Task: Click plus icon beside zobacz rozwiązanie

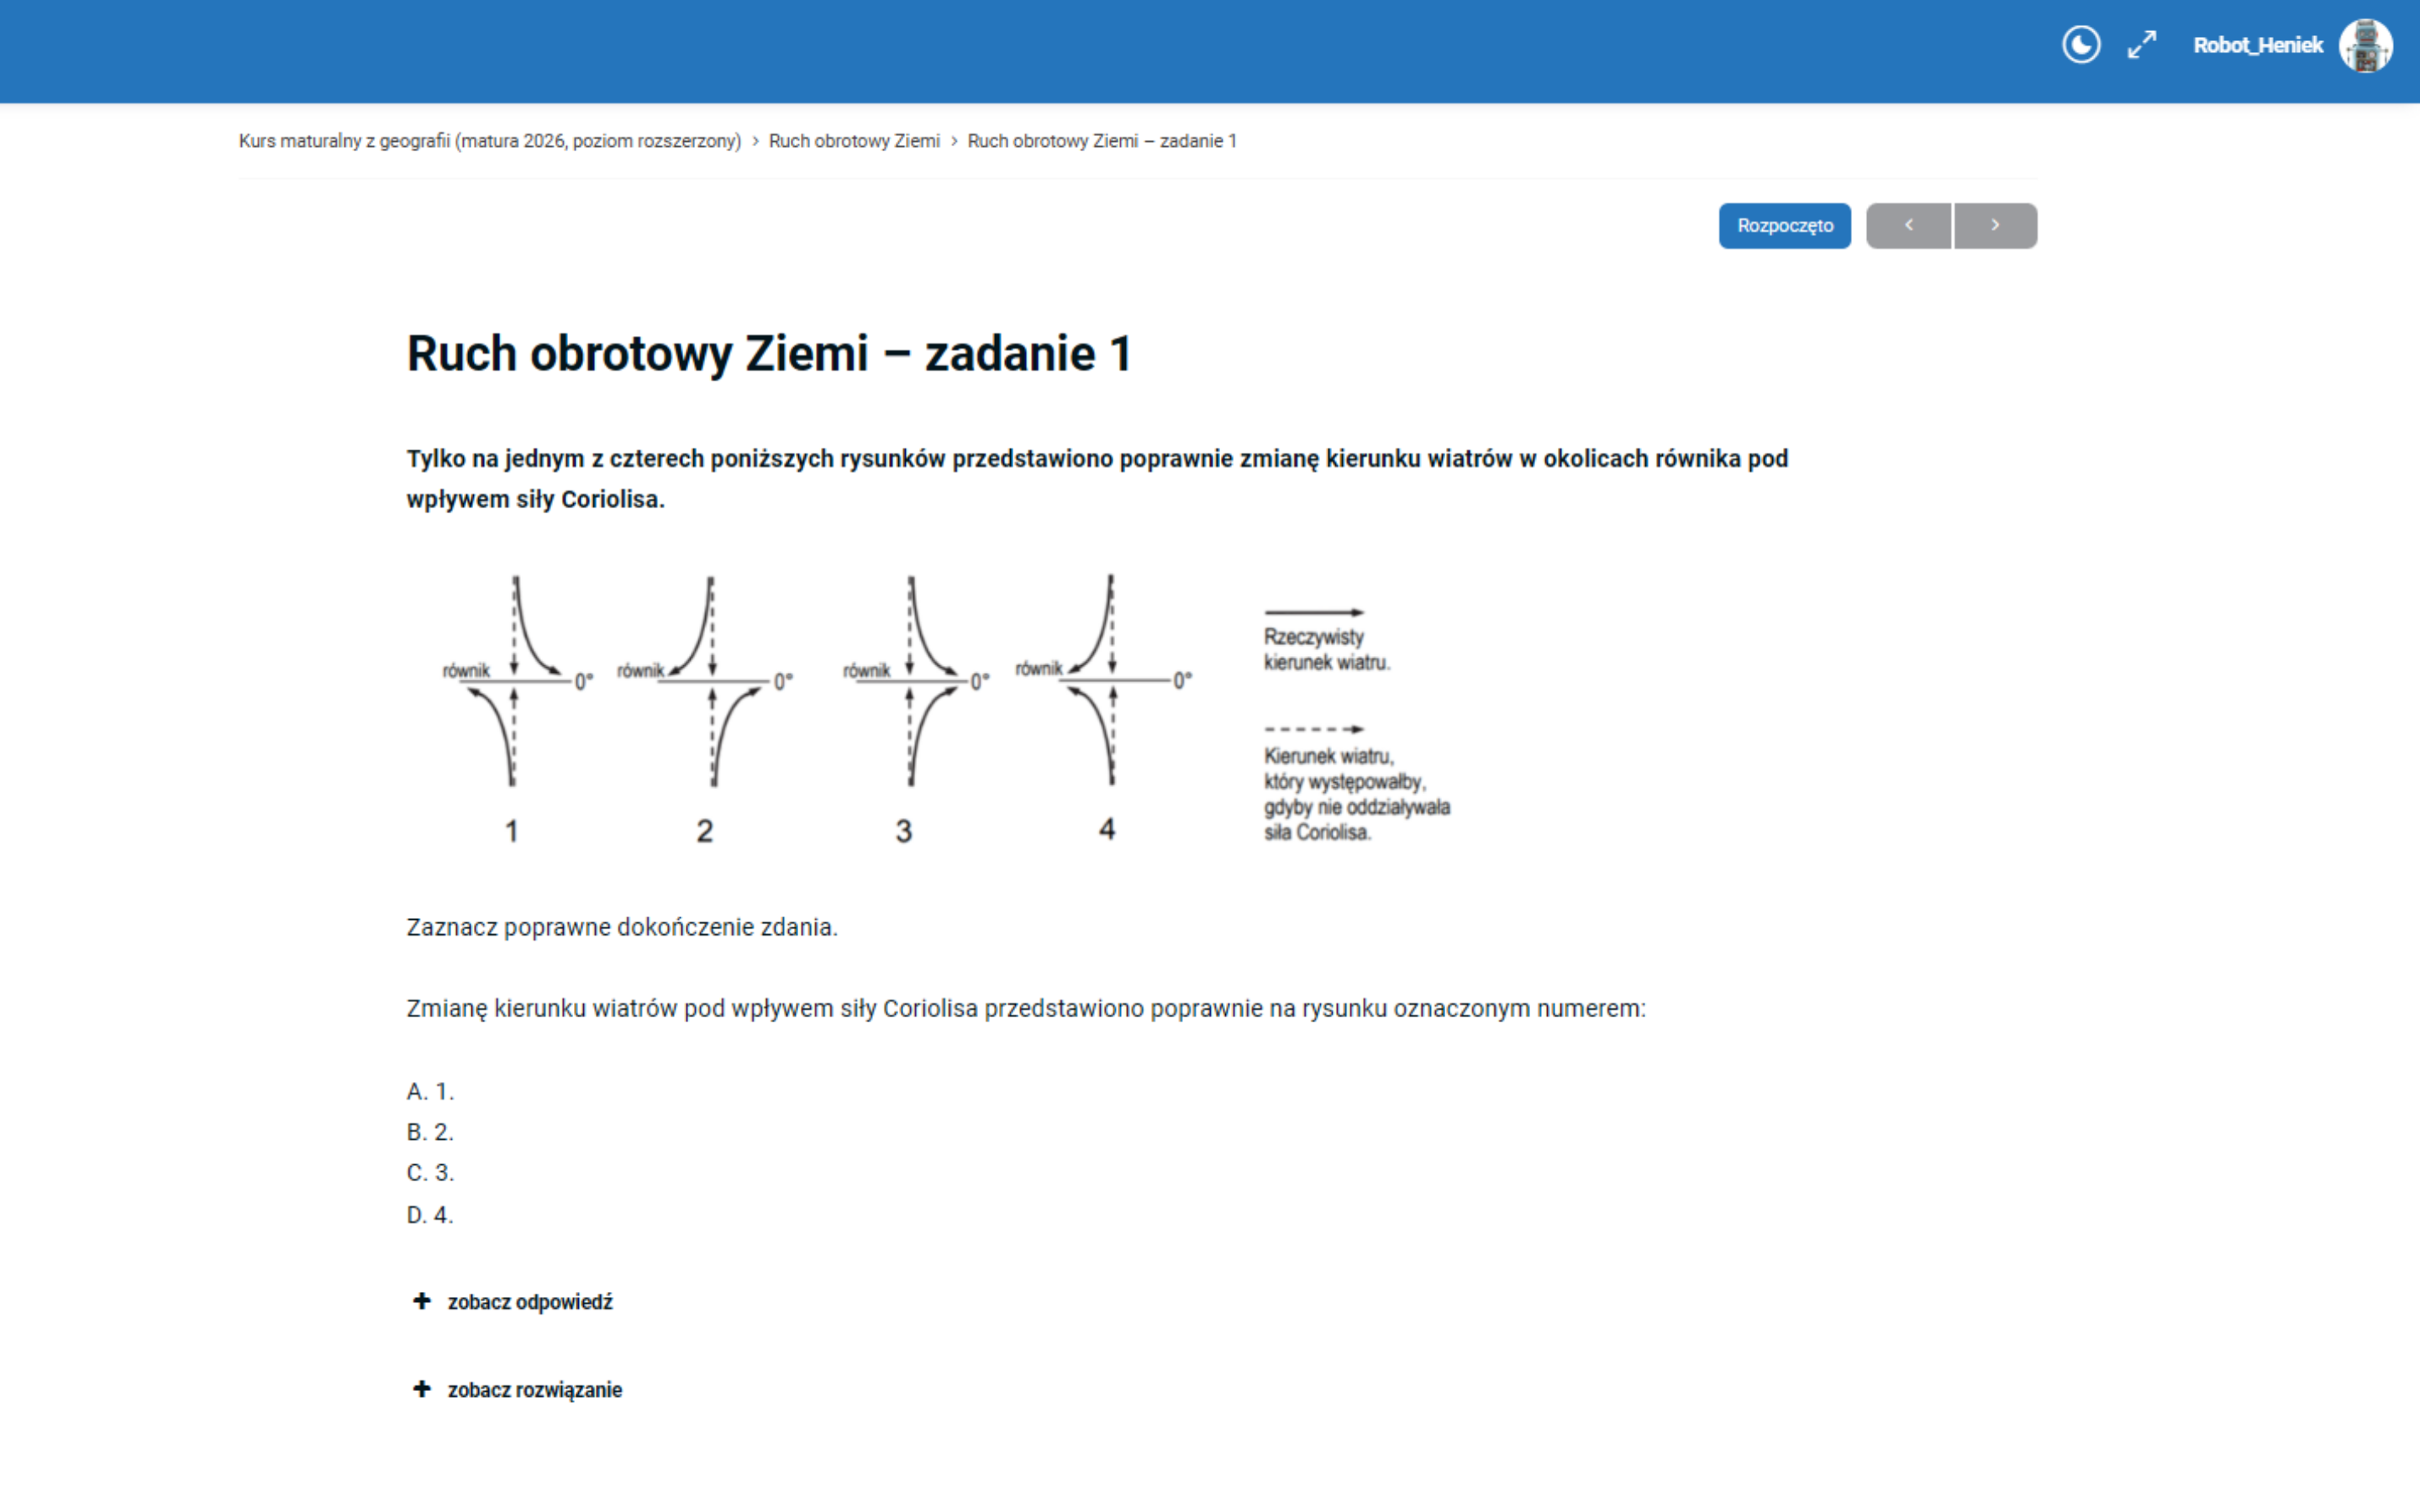Action: [422, 1389]
